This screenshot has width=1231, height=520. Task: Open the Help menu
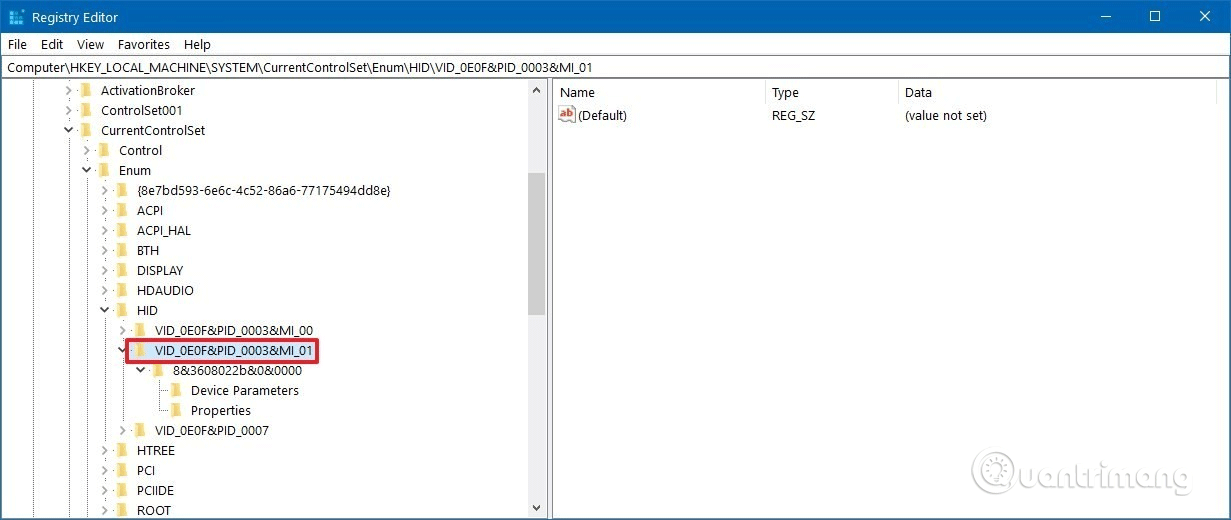click(197, 44)
